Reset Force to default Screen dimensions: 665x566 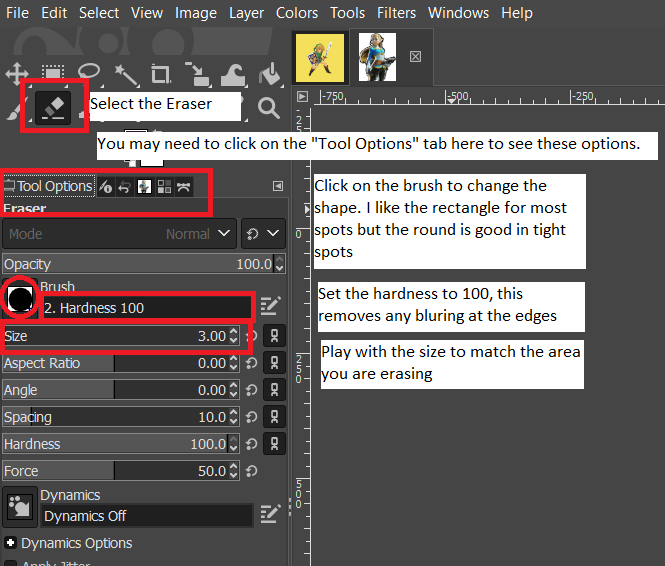tap(251, 471)
